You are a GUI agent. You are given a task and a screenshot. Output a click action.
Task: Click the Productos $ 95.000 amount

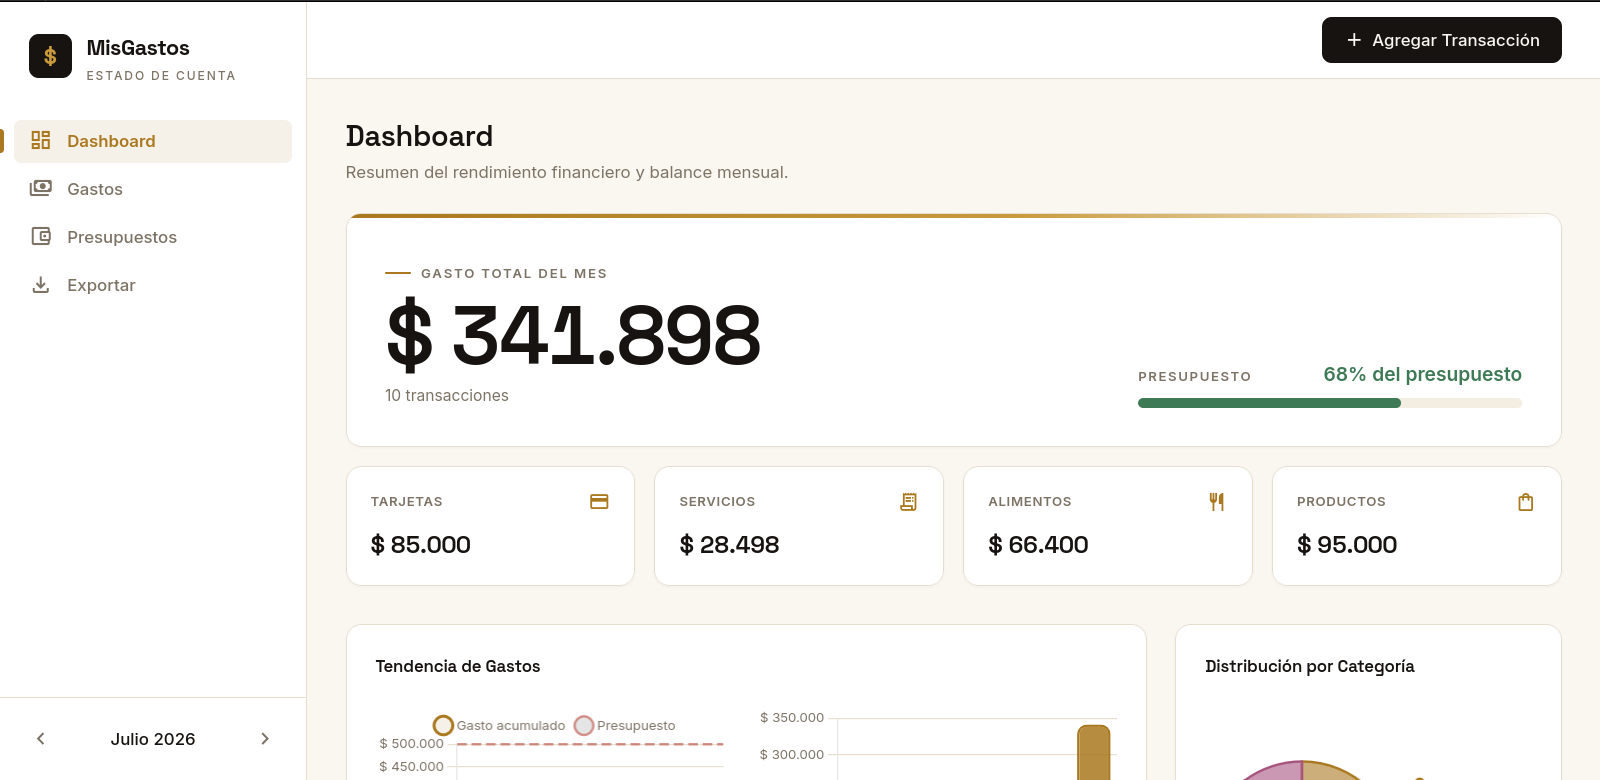(1347, 545)
